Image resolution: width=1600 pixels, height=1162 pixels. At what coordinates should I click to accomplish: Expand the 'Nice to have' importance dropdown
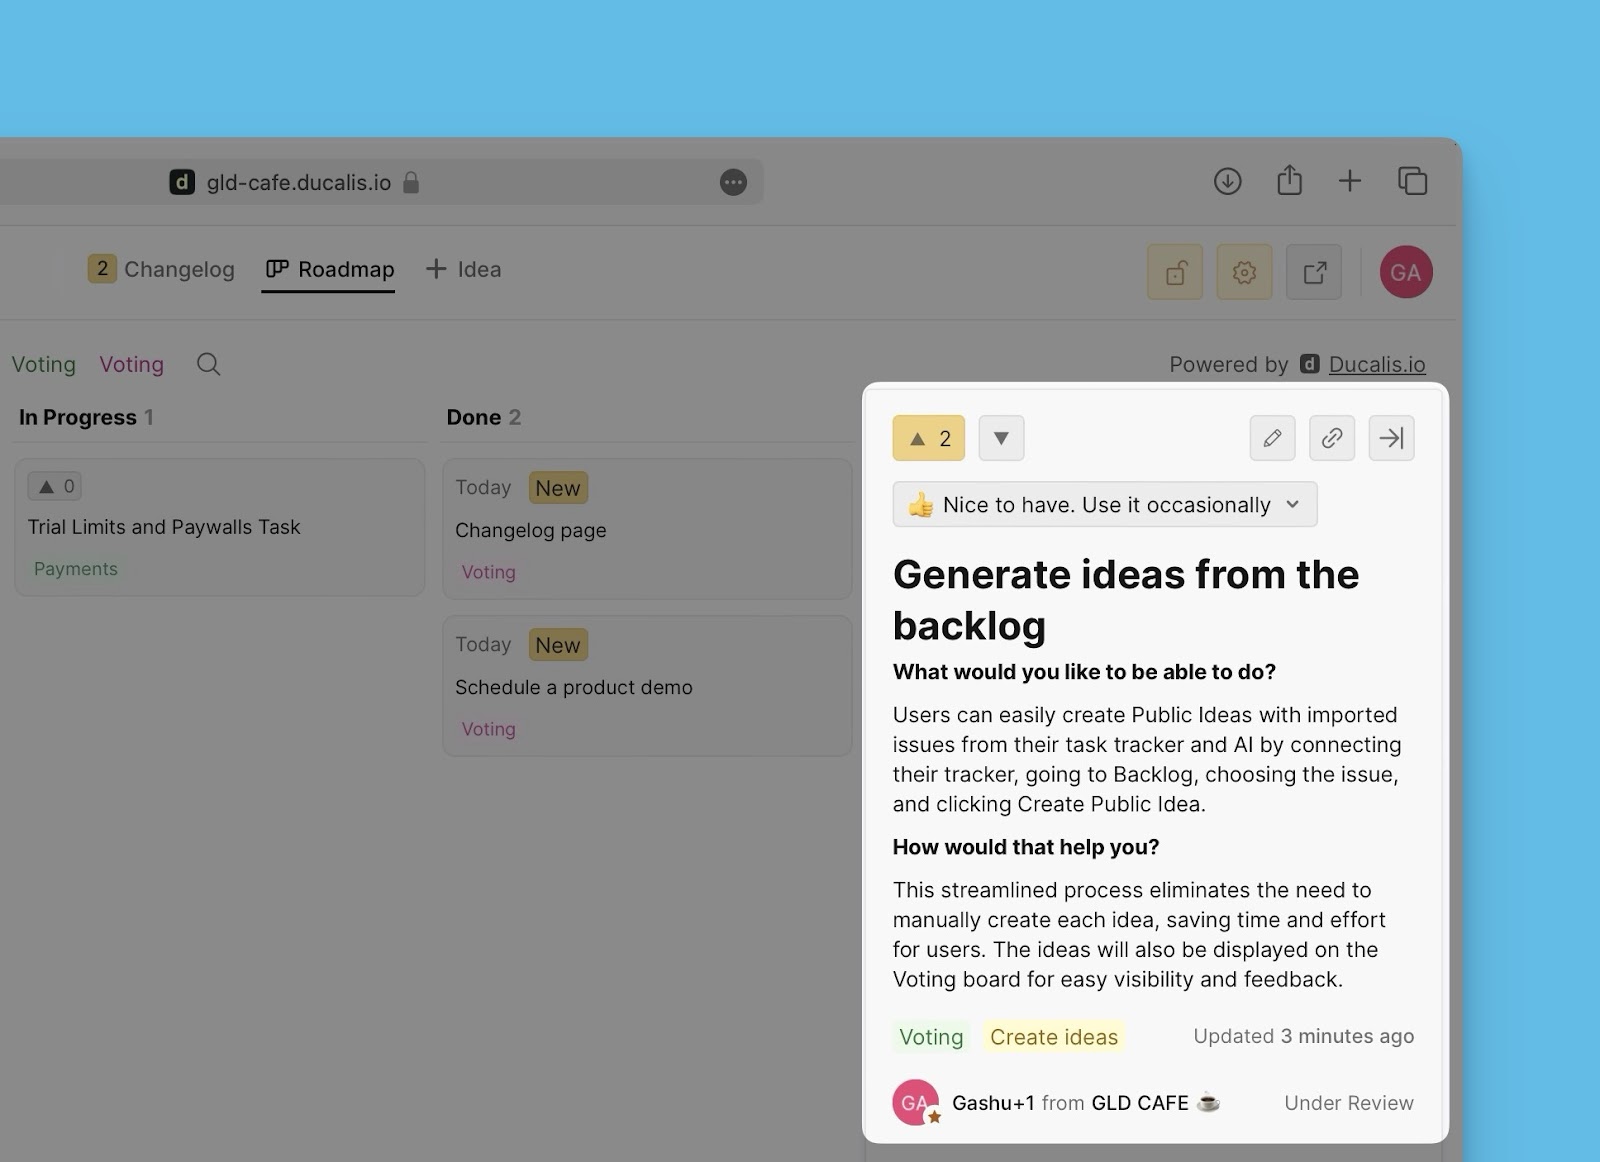click(1104, 505)
